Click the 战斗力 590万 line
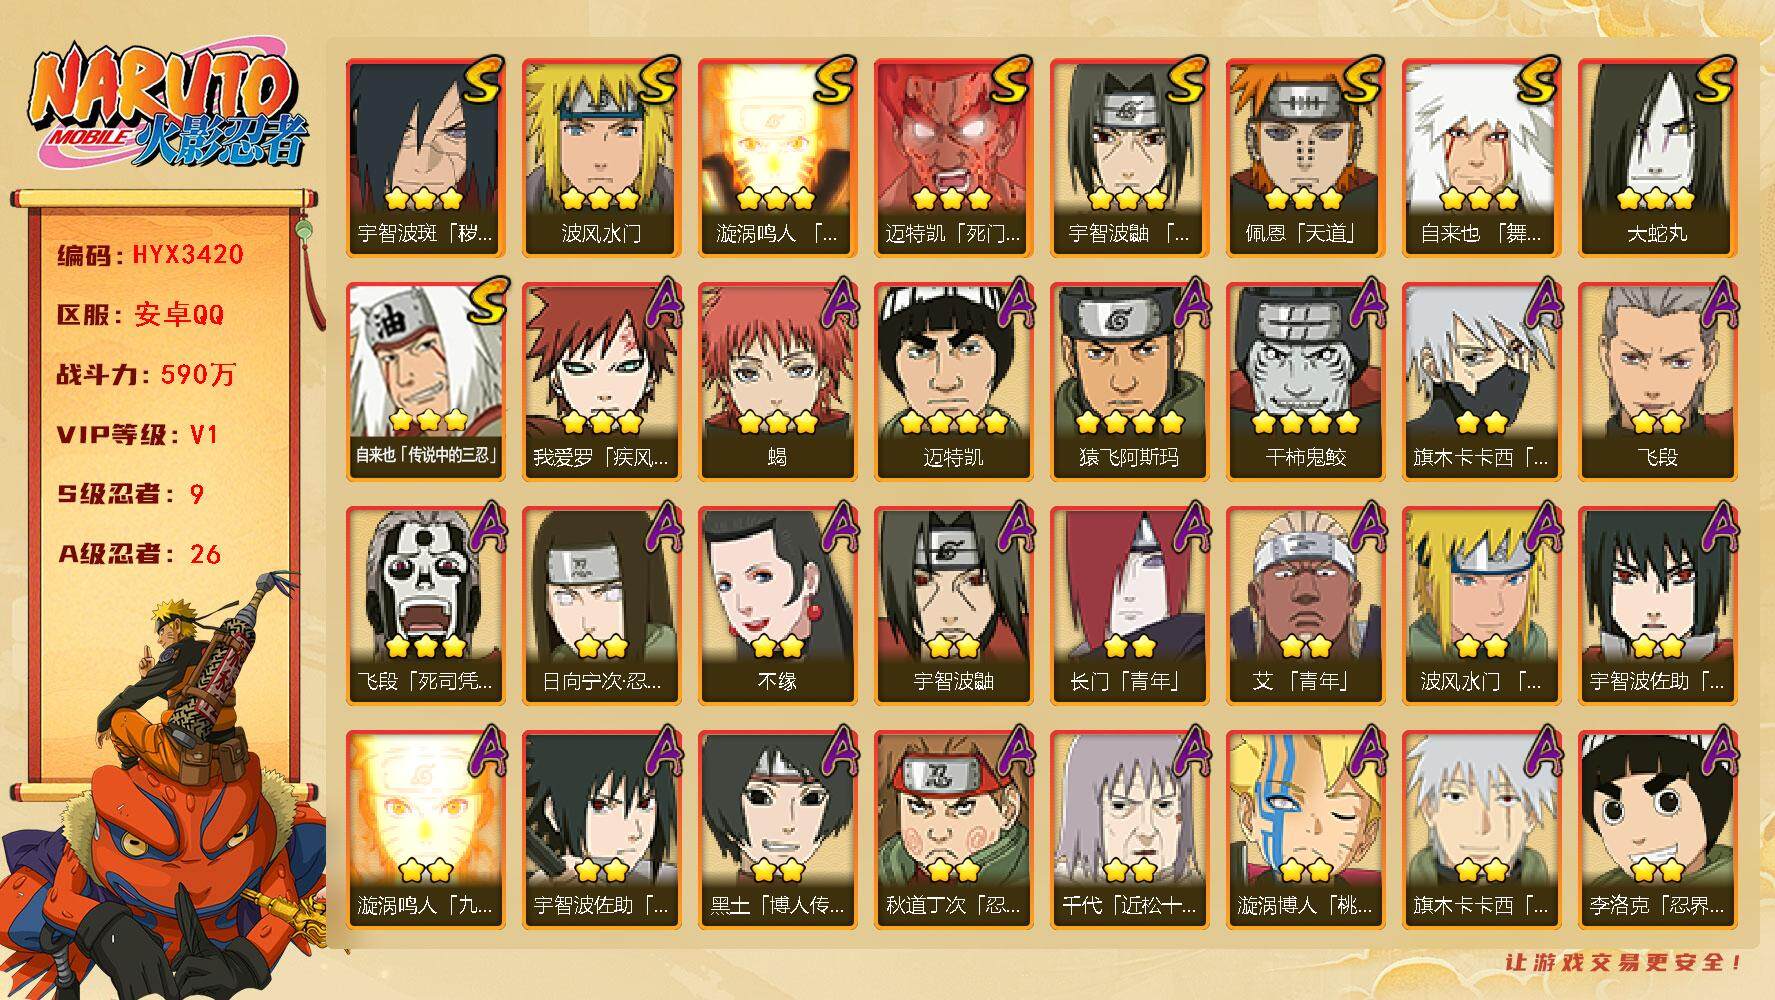 tap(146, 374)
